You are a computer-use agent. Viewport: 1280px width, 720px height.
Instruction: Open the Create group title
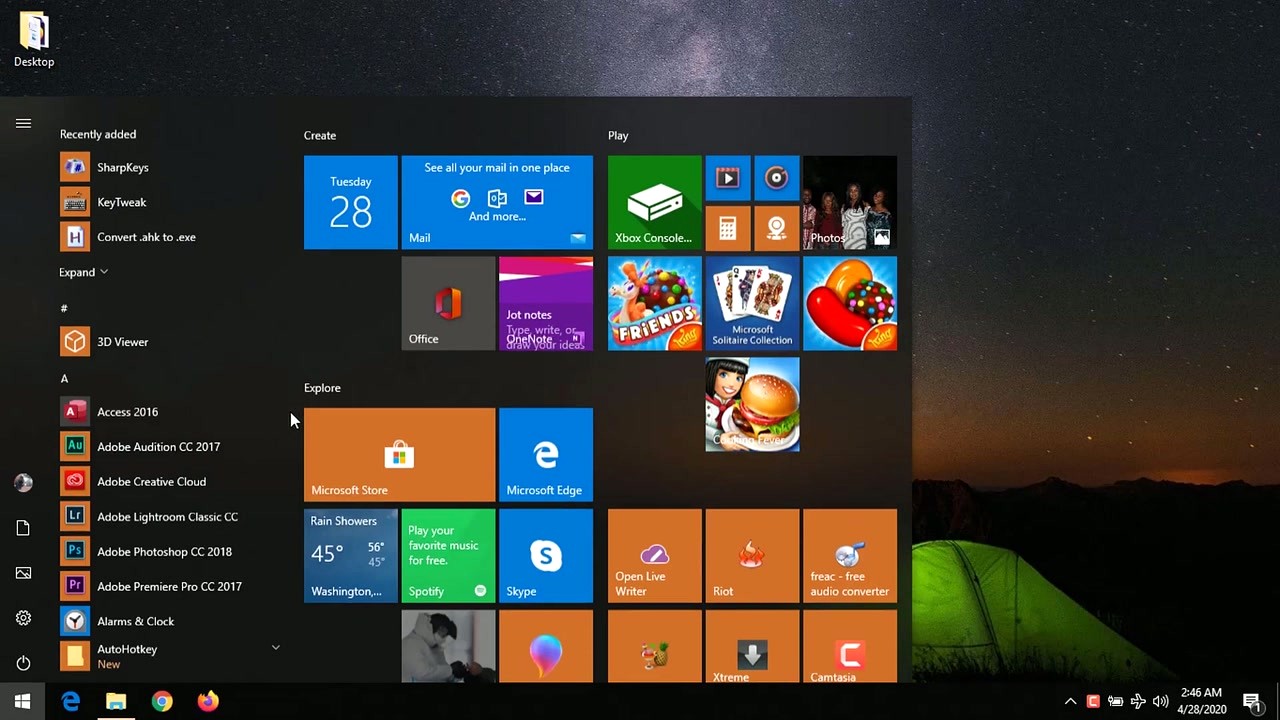(320, 135)
